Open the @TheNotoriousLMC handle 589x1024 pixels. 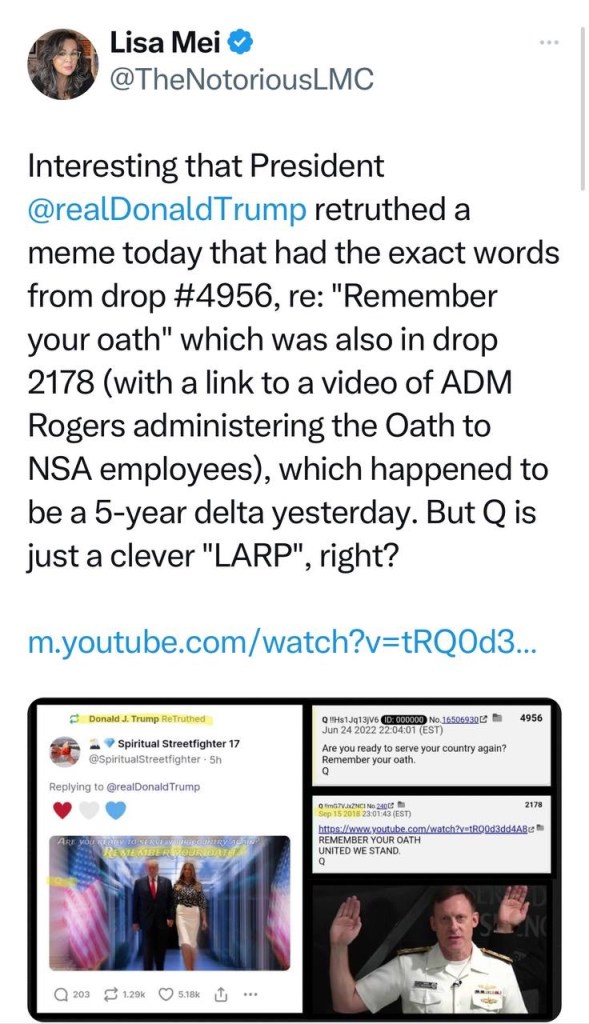point(242,80)
